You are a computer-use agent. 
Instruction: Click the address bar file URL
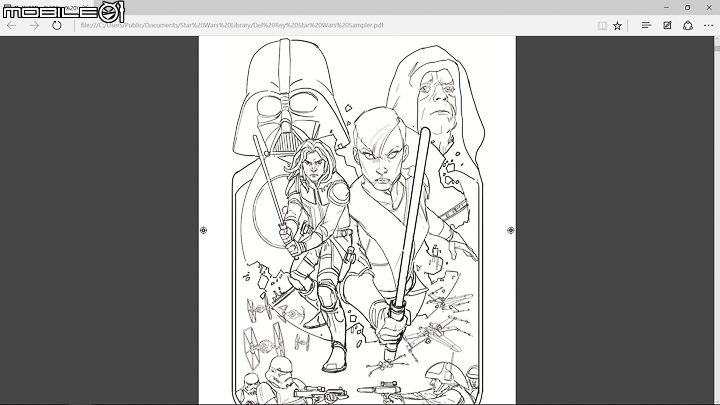point(232,25)
